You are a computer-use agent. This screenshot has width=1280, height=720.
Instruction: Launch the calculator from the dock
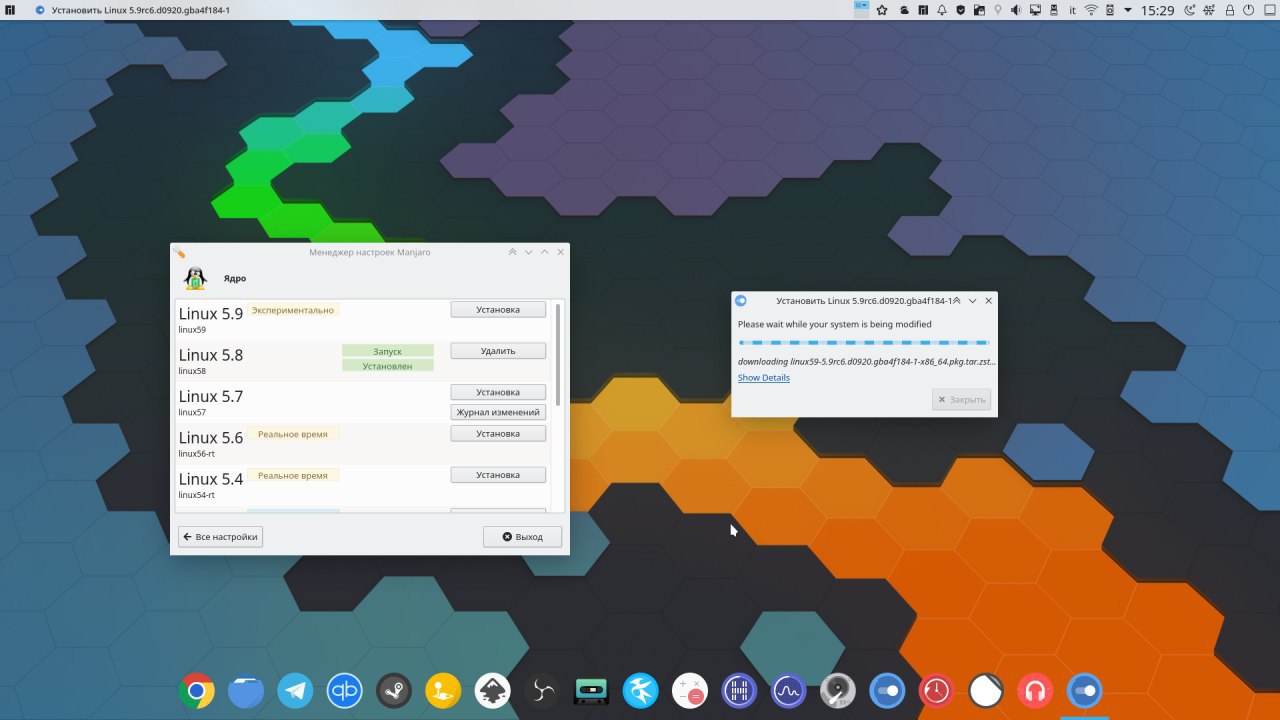[690, 690]
